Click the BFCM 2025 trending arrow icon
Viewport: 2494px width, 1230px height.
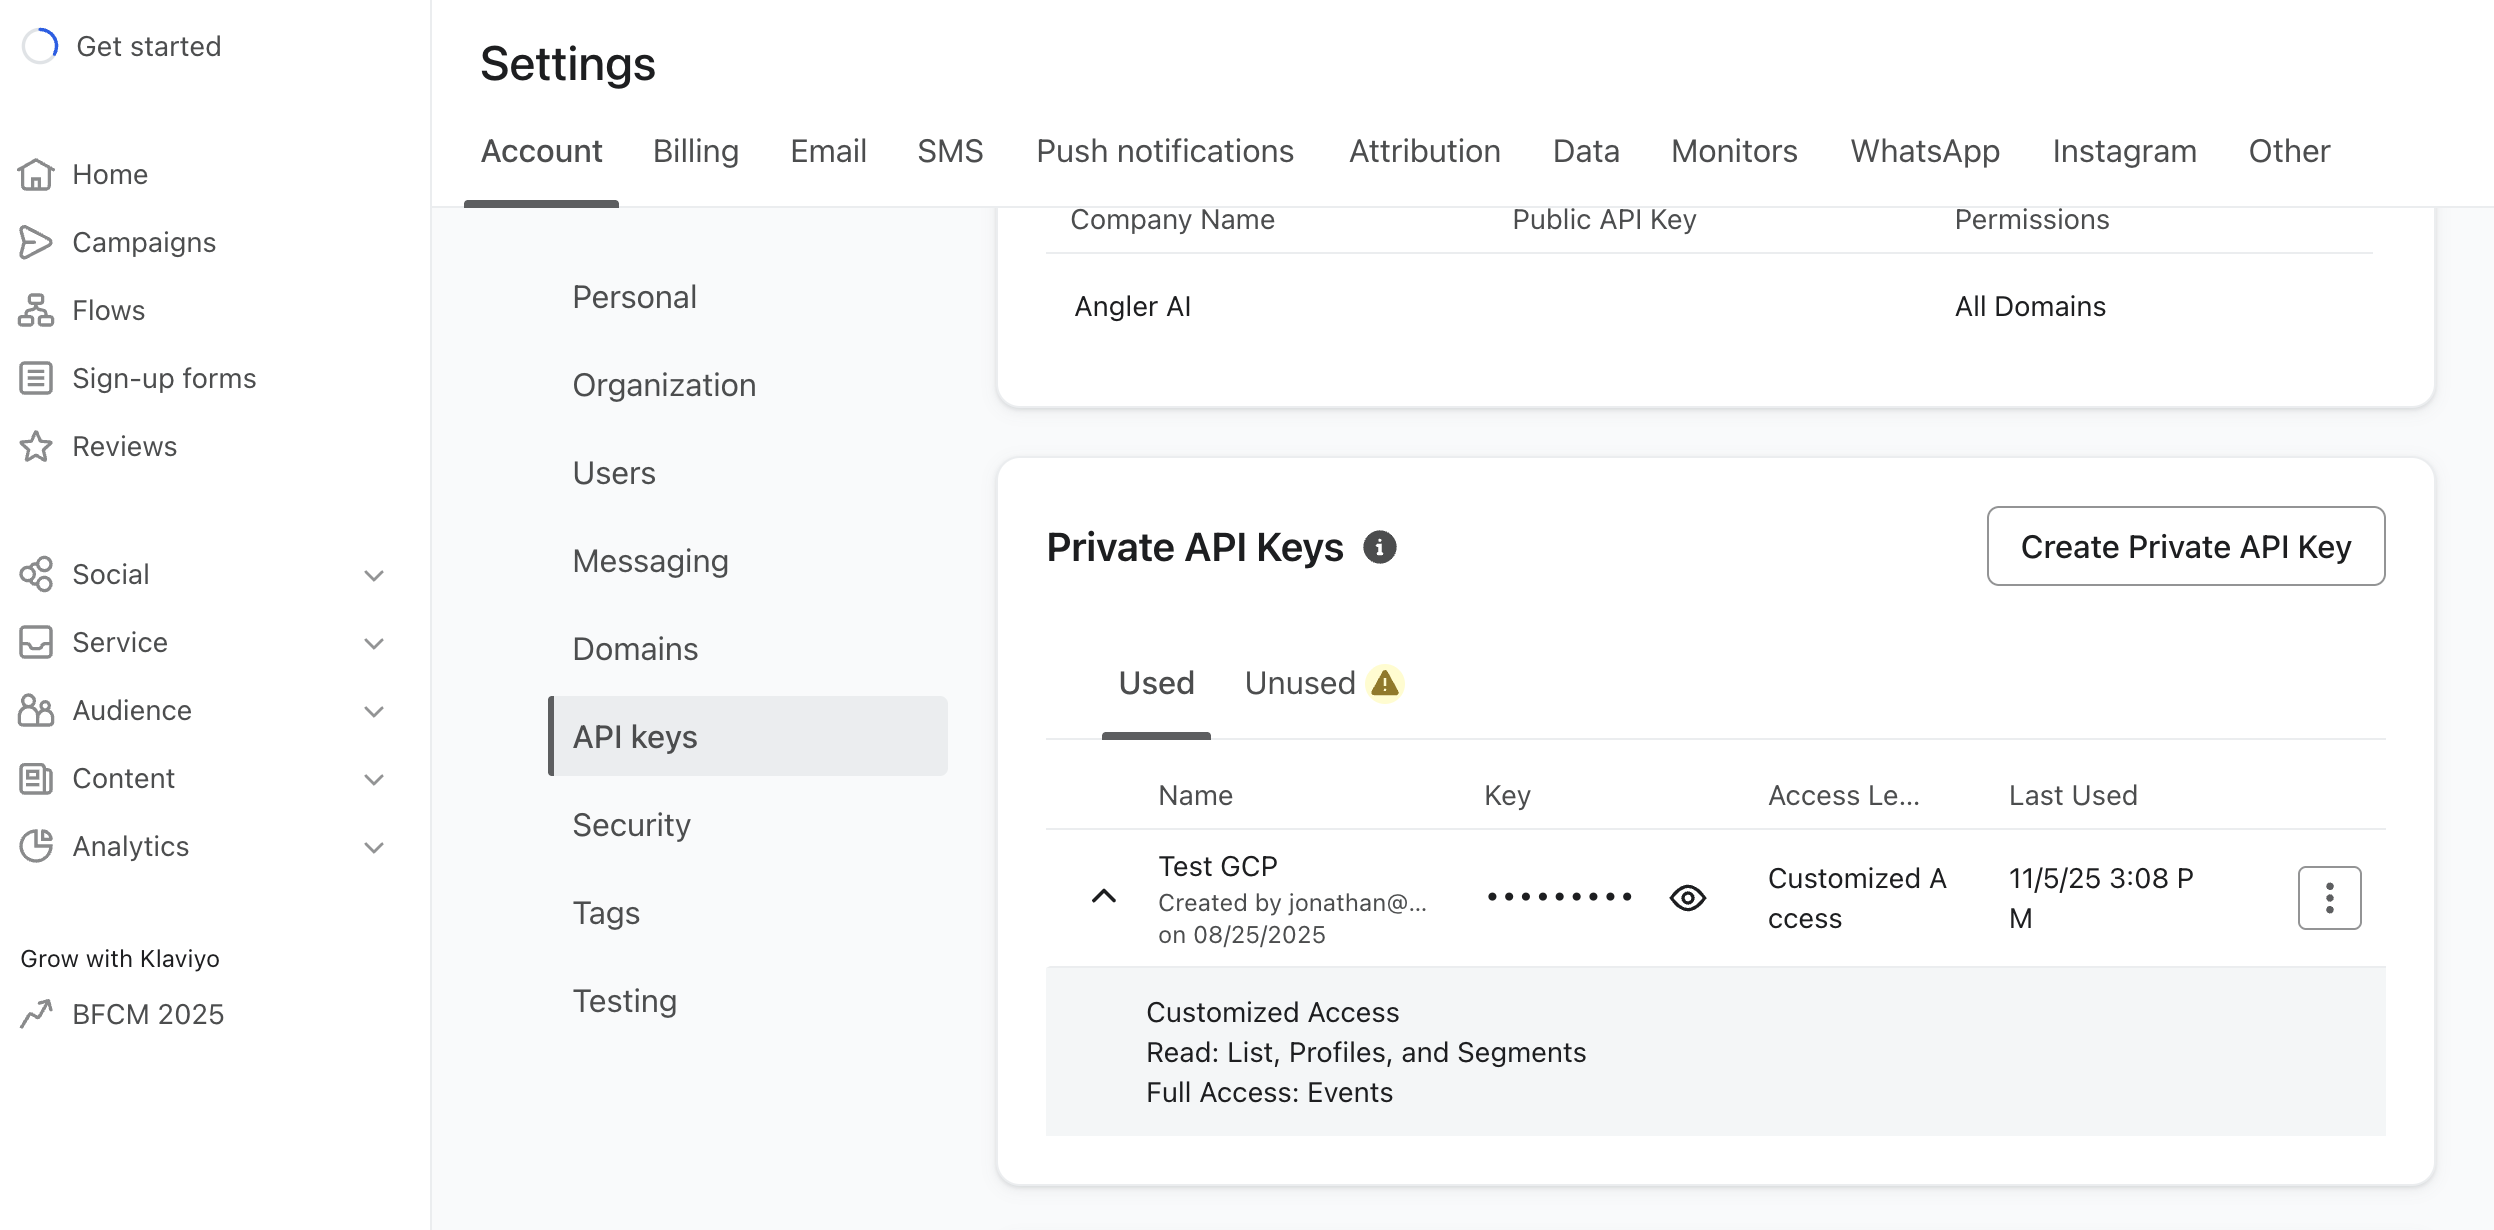click(36, 1014)
